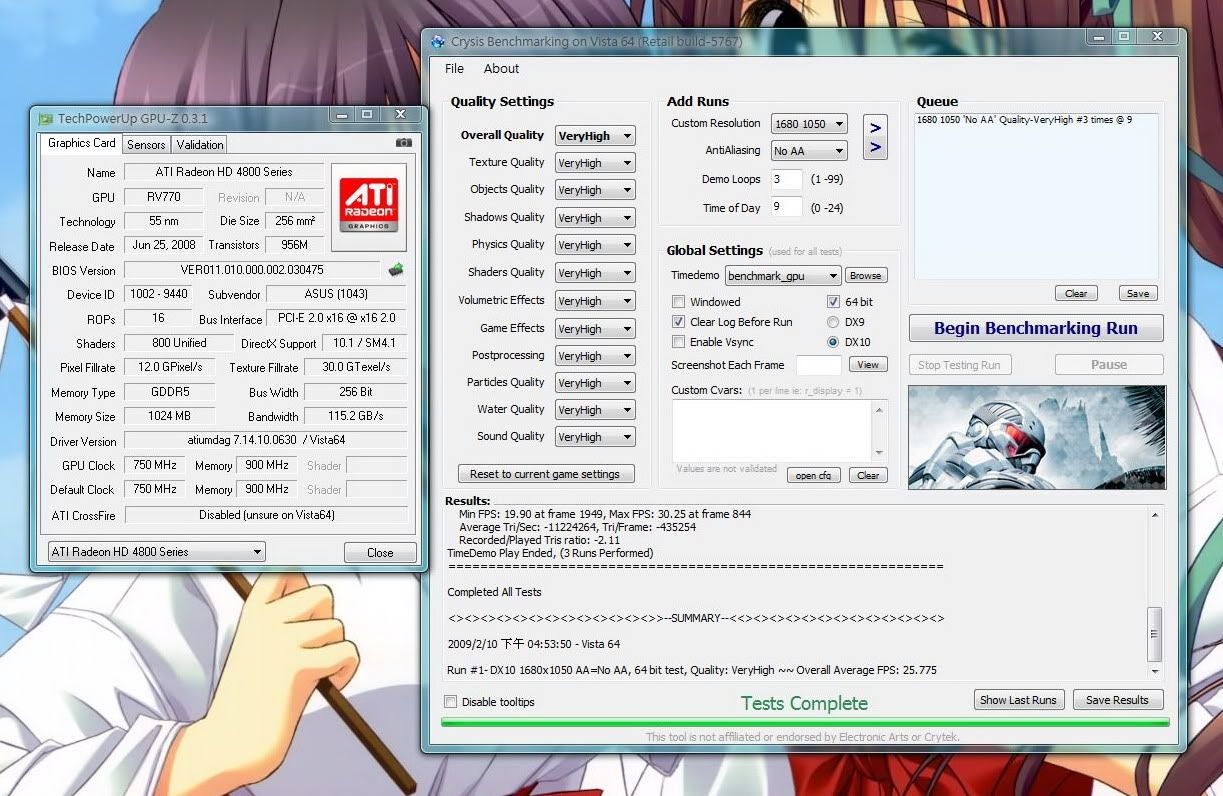Open the ATI Radeon HD 4800 Series device selector
The height and width of the screenshot is (796, 1223).
coord(157,552)
